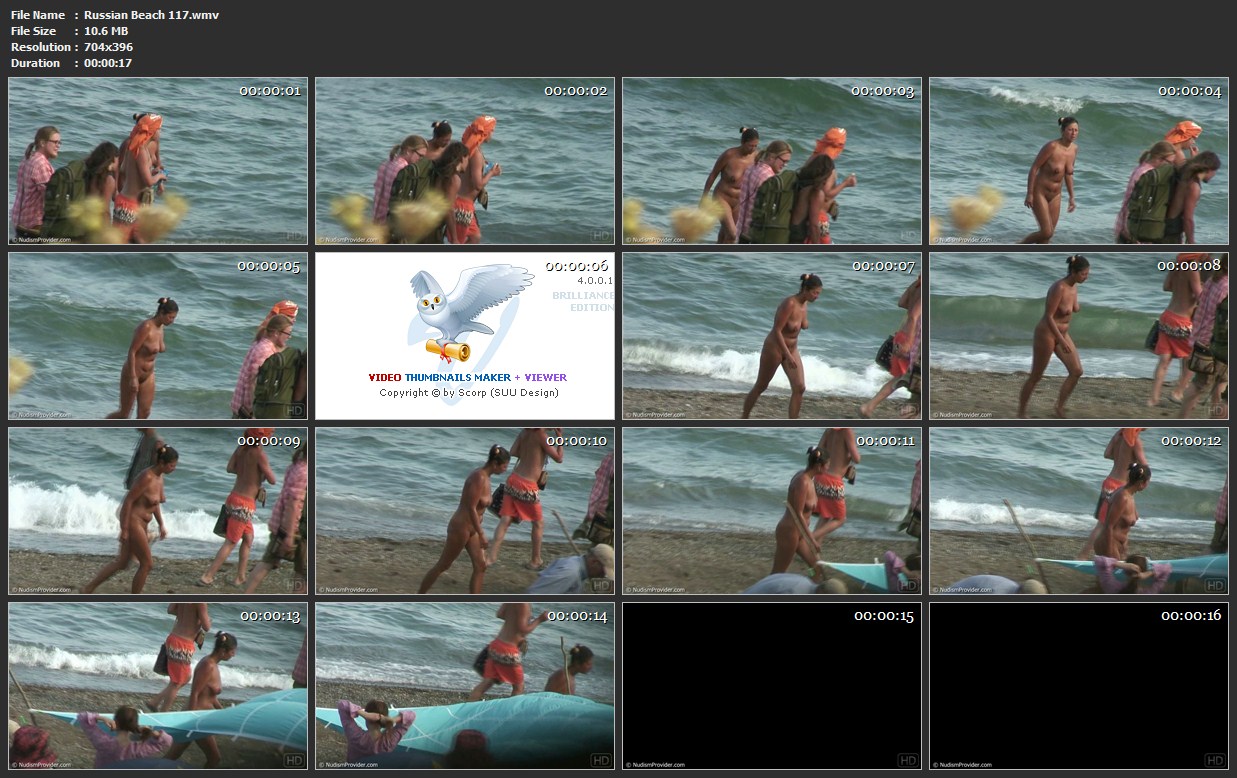Viewport: 1237px width, 778px height.
Task: Select the 00:00:12 thumbnail frame
Action: click(x=1079, y=511)
